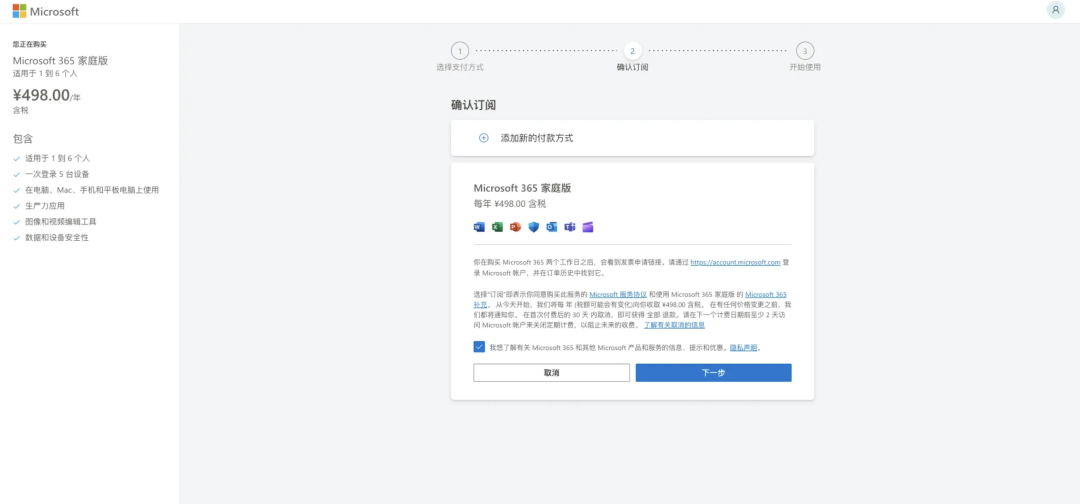The height and width of the screenshot is (504, 1080).
Task: Click the Teams app icon
Action: click(x=570, y=227)
